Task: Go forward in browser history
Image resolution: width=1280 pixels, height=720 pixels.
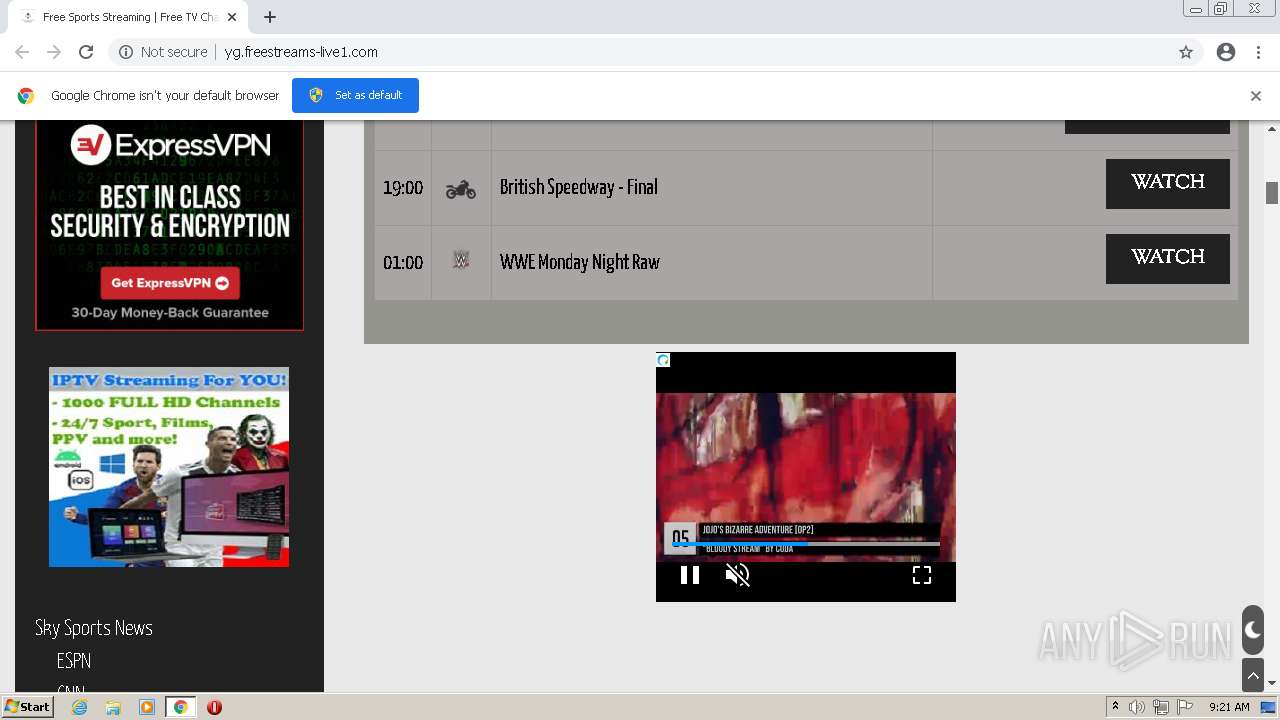Action: [54, 52]
